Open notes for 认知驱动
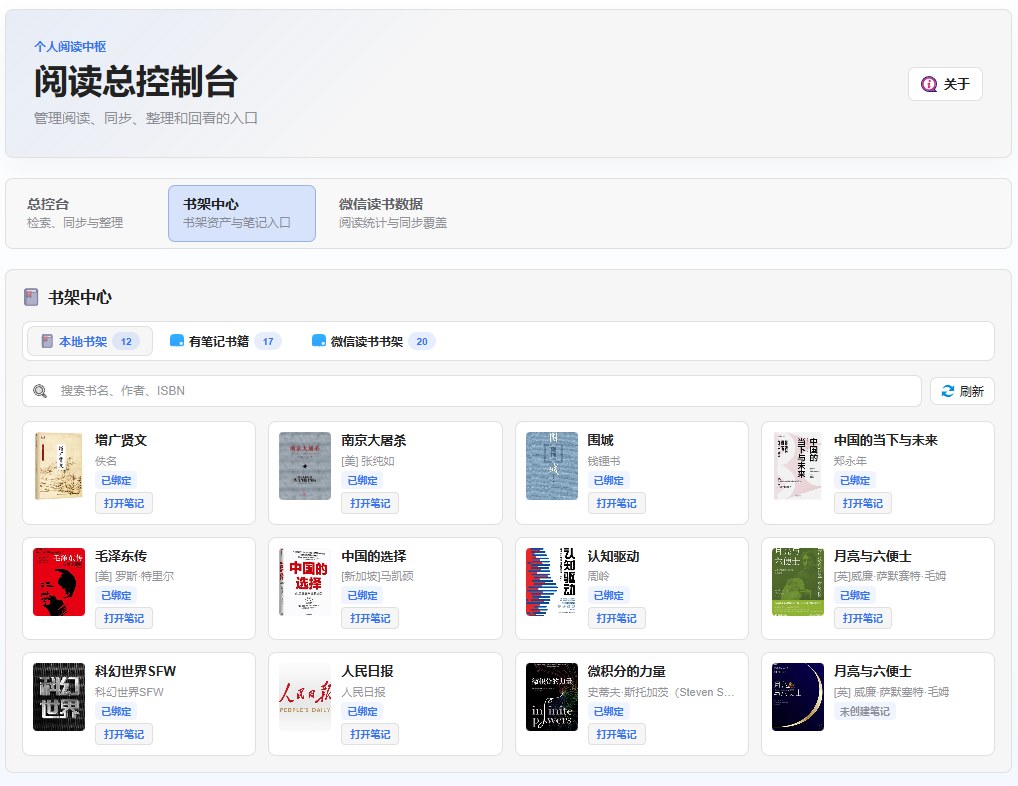This screenshot has height=786, width=1018. pyautogui.click(x=617, y=618)
